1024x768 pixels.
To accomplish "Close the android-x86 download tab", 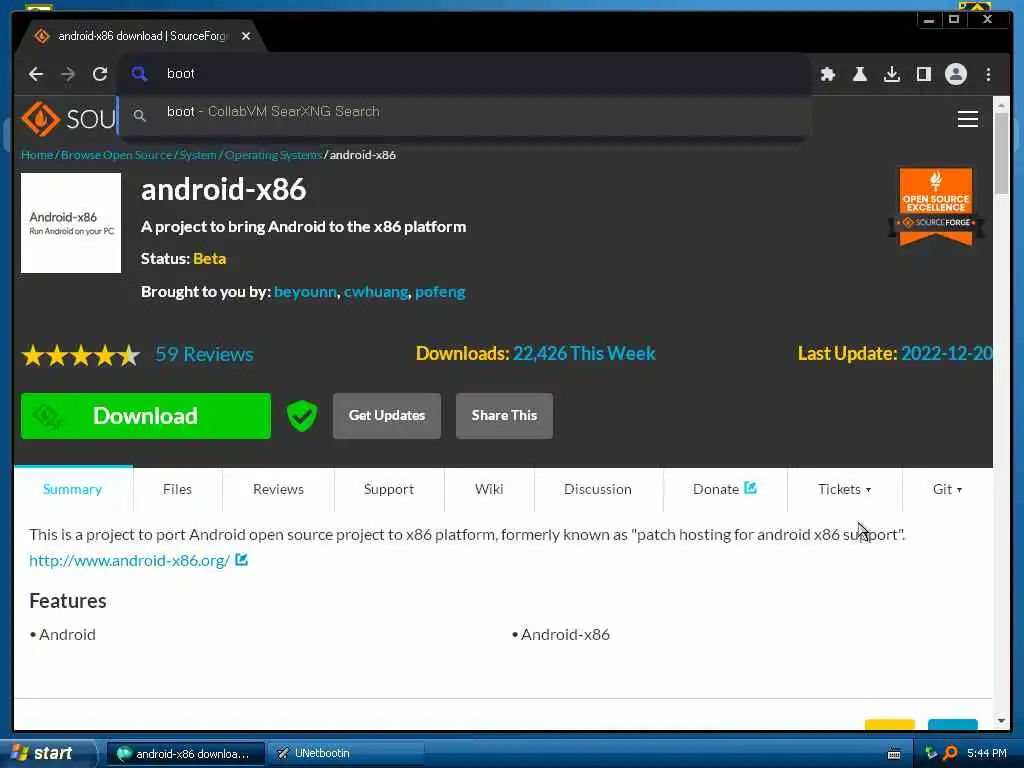I will click(246, 36).
